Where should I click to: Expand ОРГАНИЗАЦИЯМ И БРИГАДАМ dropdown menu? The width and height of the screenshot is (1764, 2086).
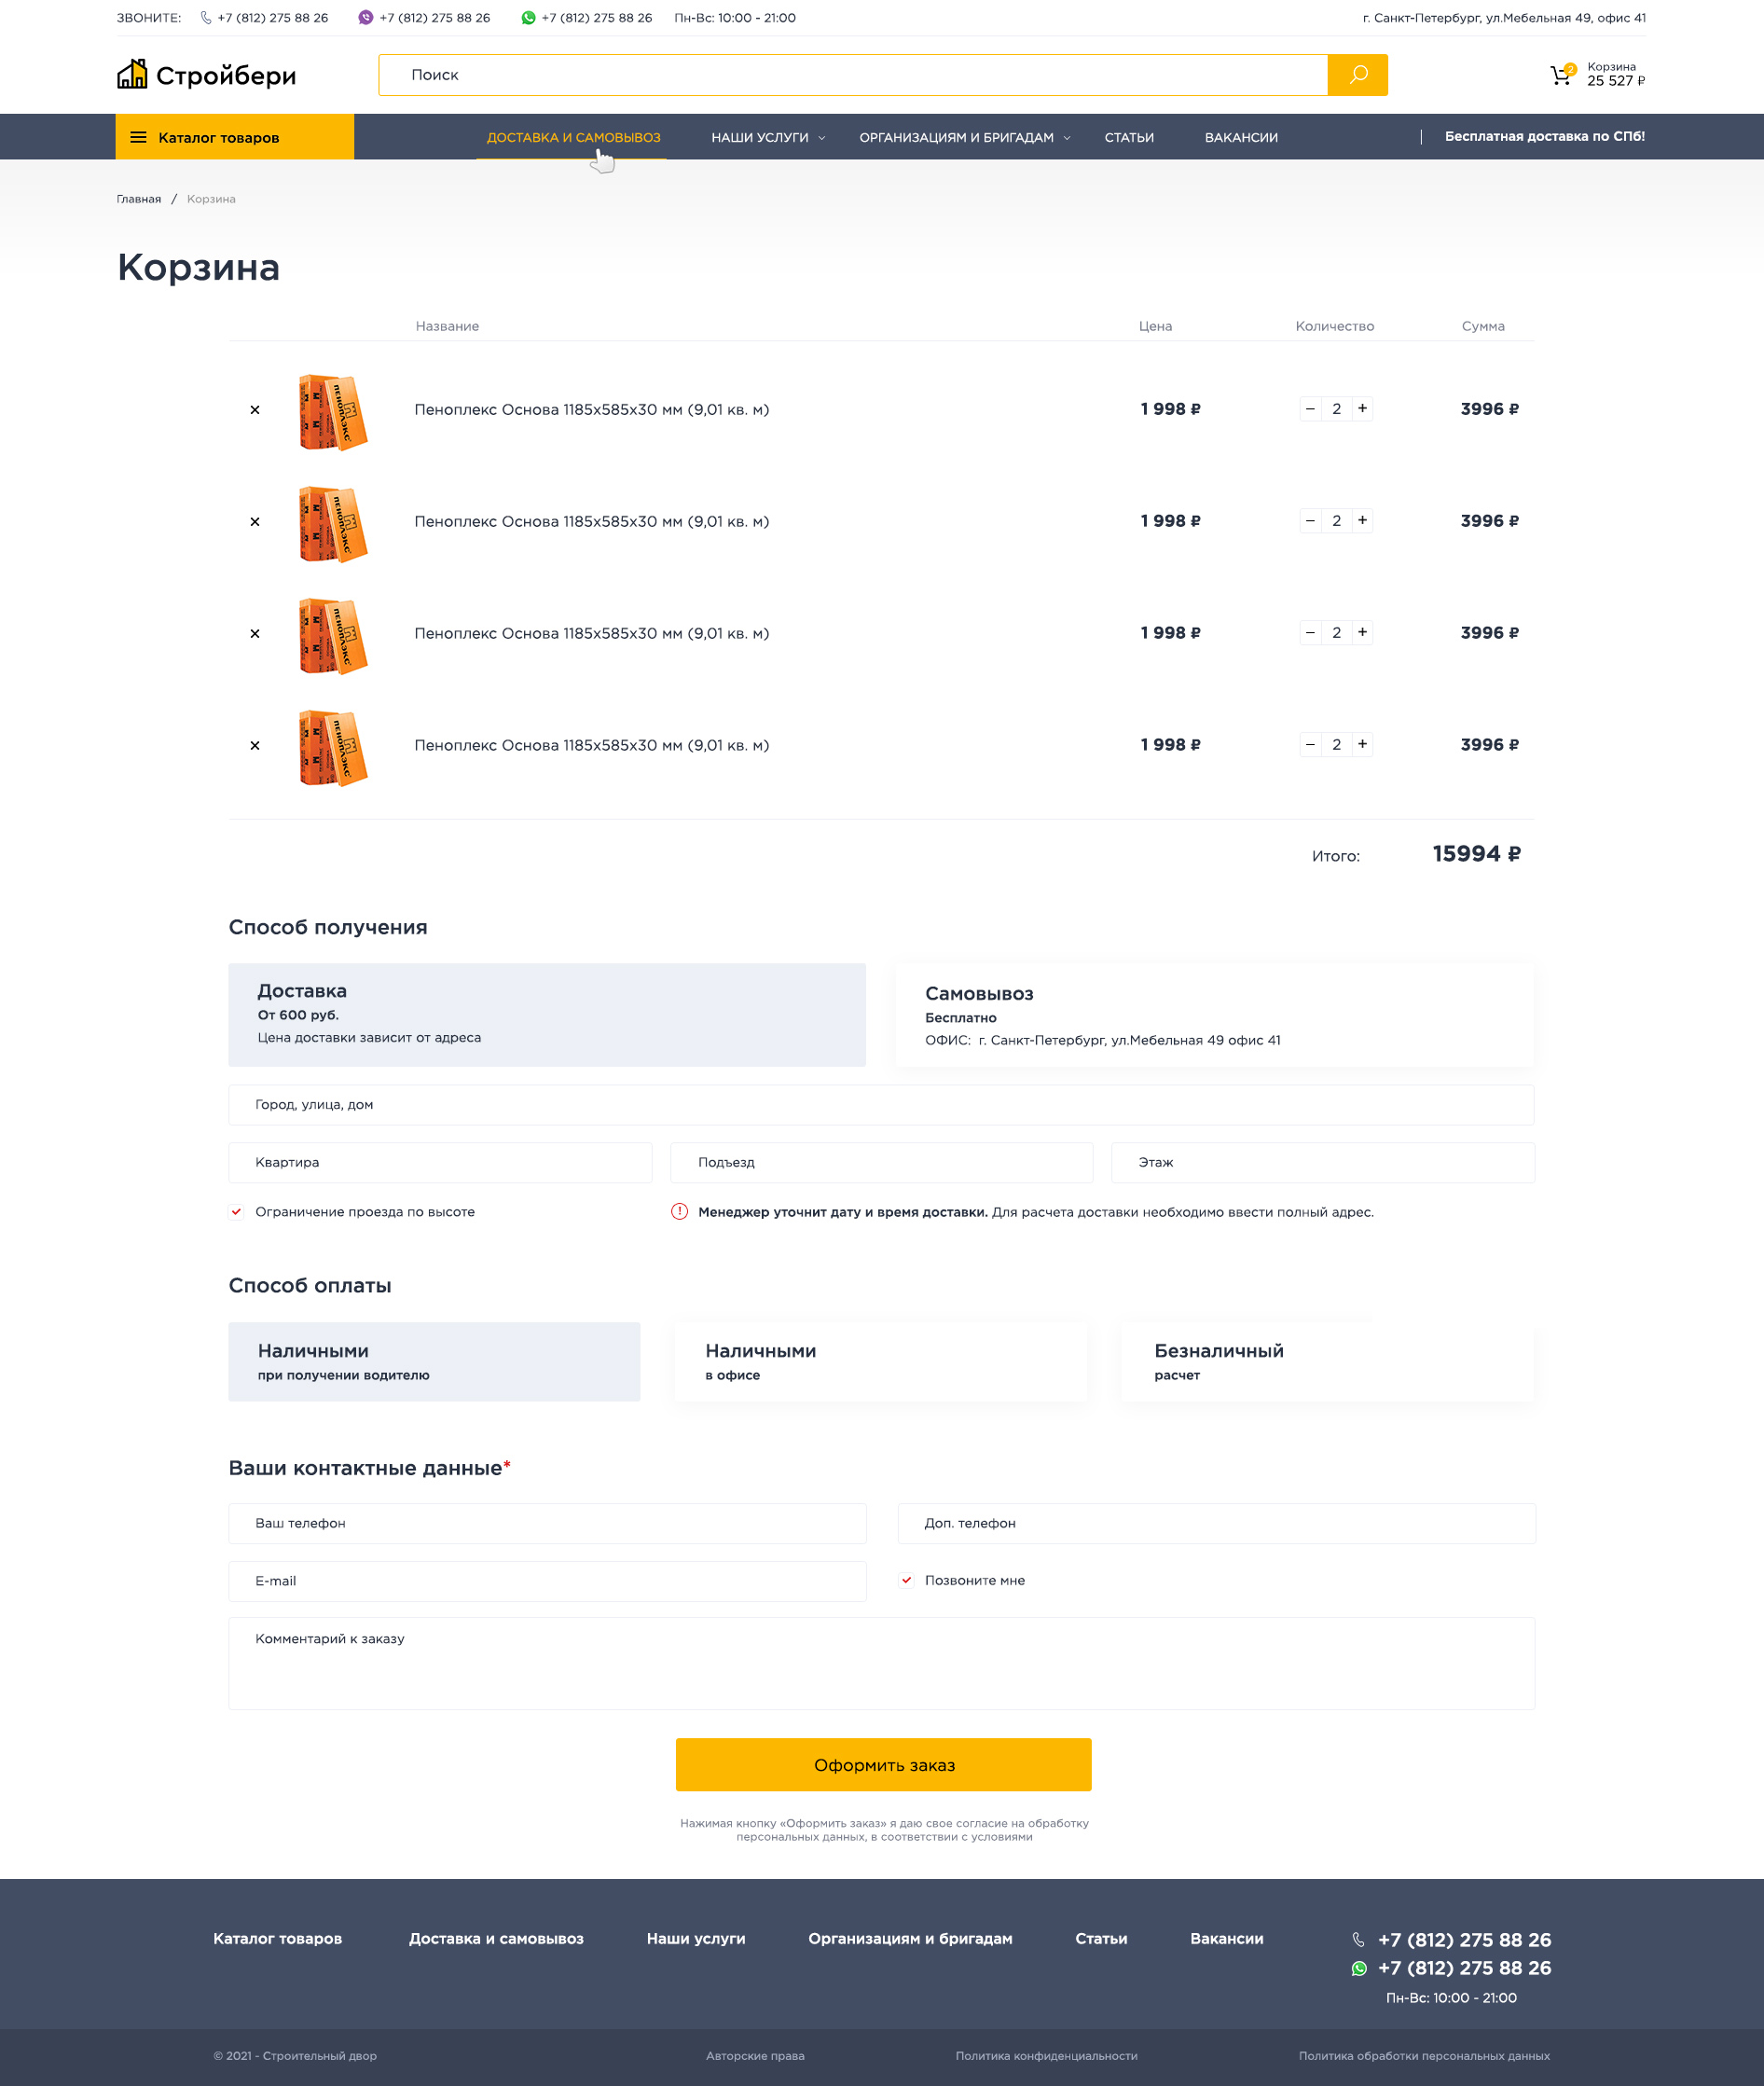click(964, 138)
